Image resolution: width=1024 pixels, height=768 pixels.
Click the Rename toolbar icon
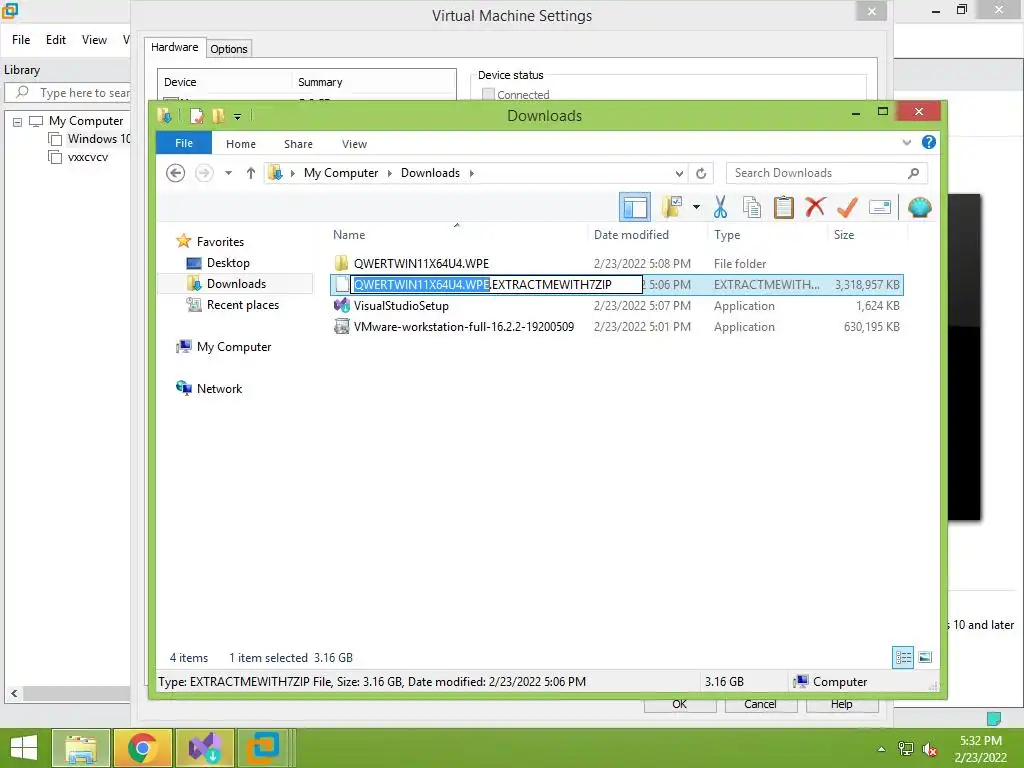coord(880,208)
